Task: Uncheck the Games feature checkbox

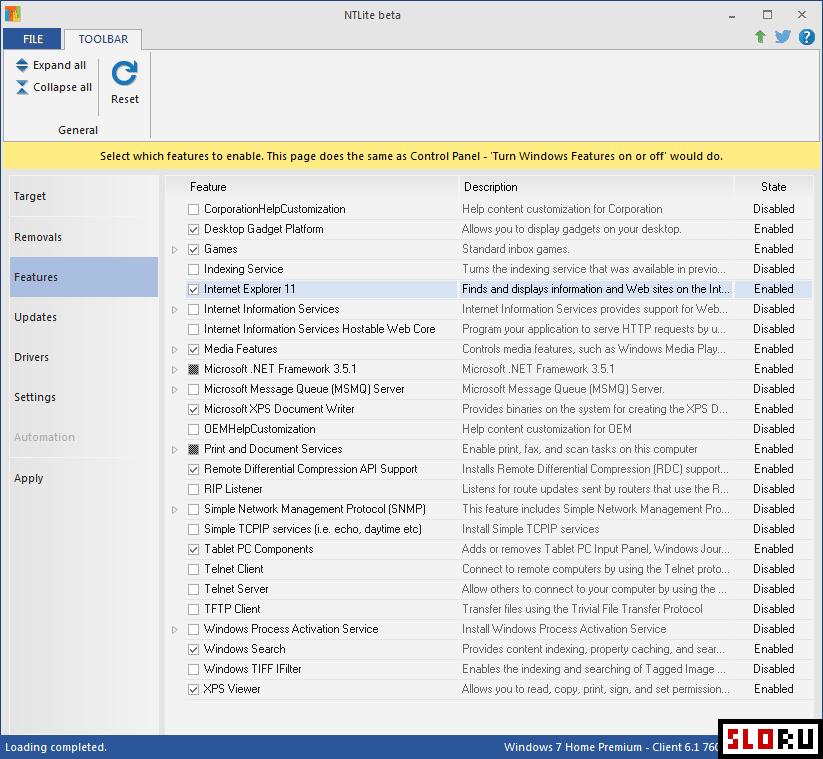Action: point(194,249)
